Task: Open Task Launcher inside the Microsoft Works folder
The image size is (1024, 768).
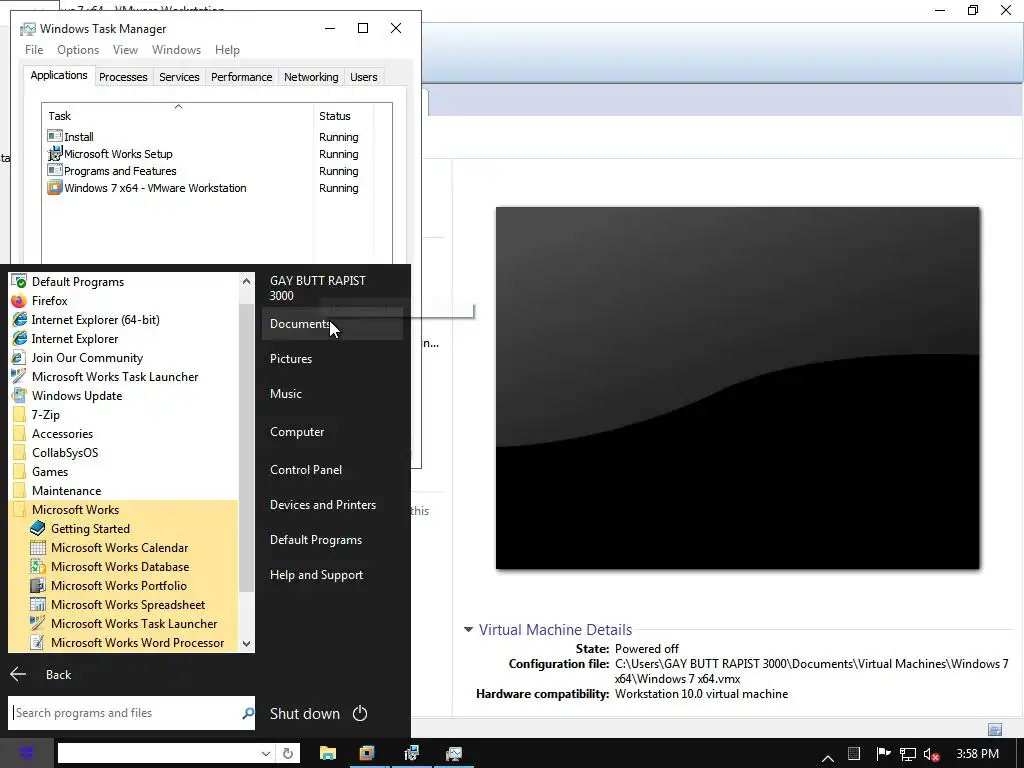Action: [134, 624]
